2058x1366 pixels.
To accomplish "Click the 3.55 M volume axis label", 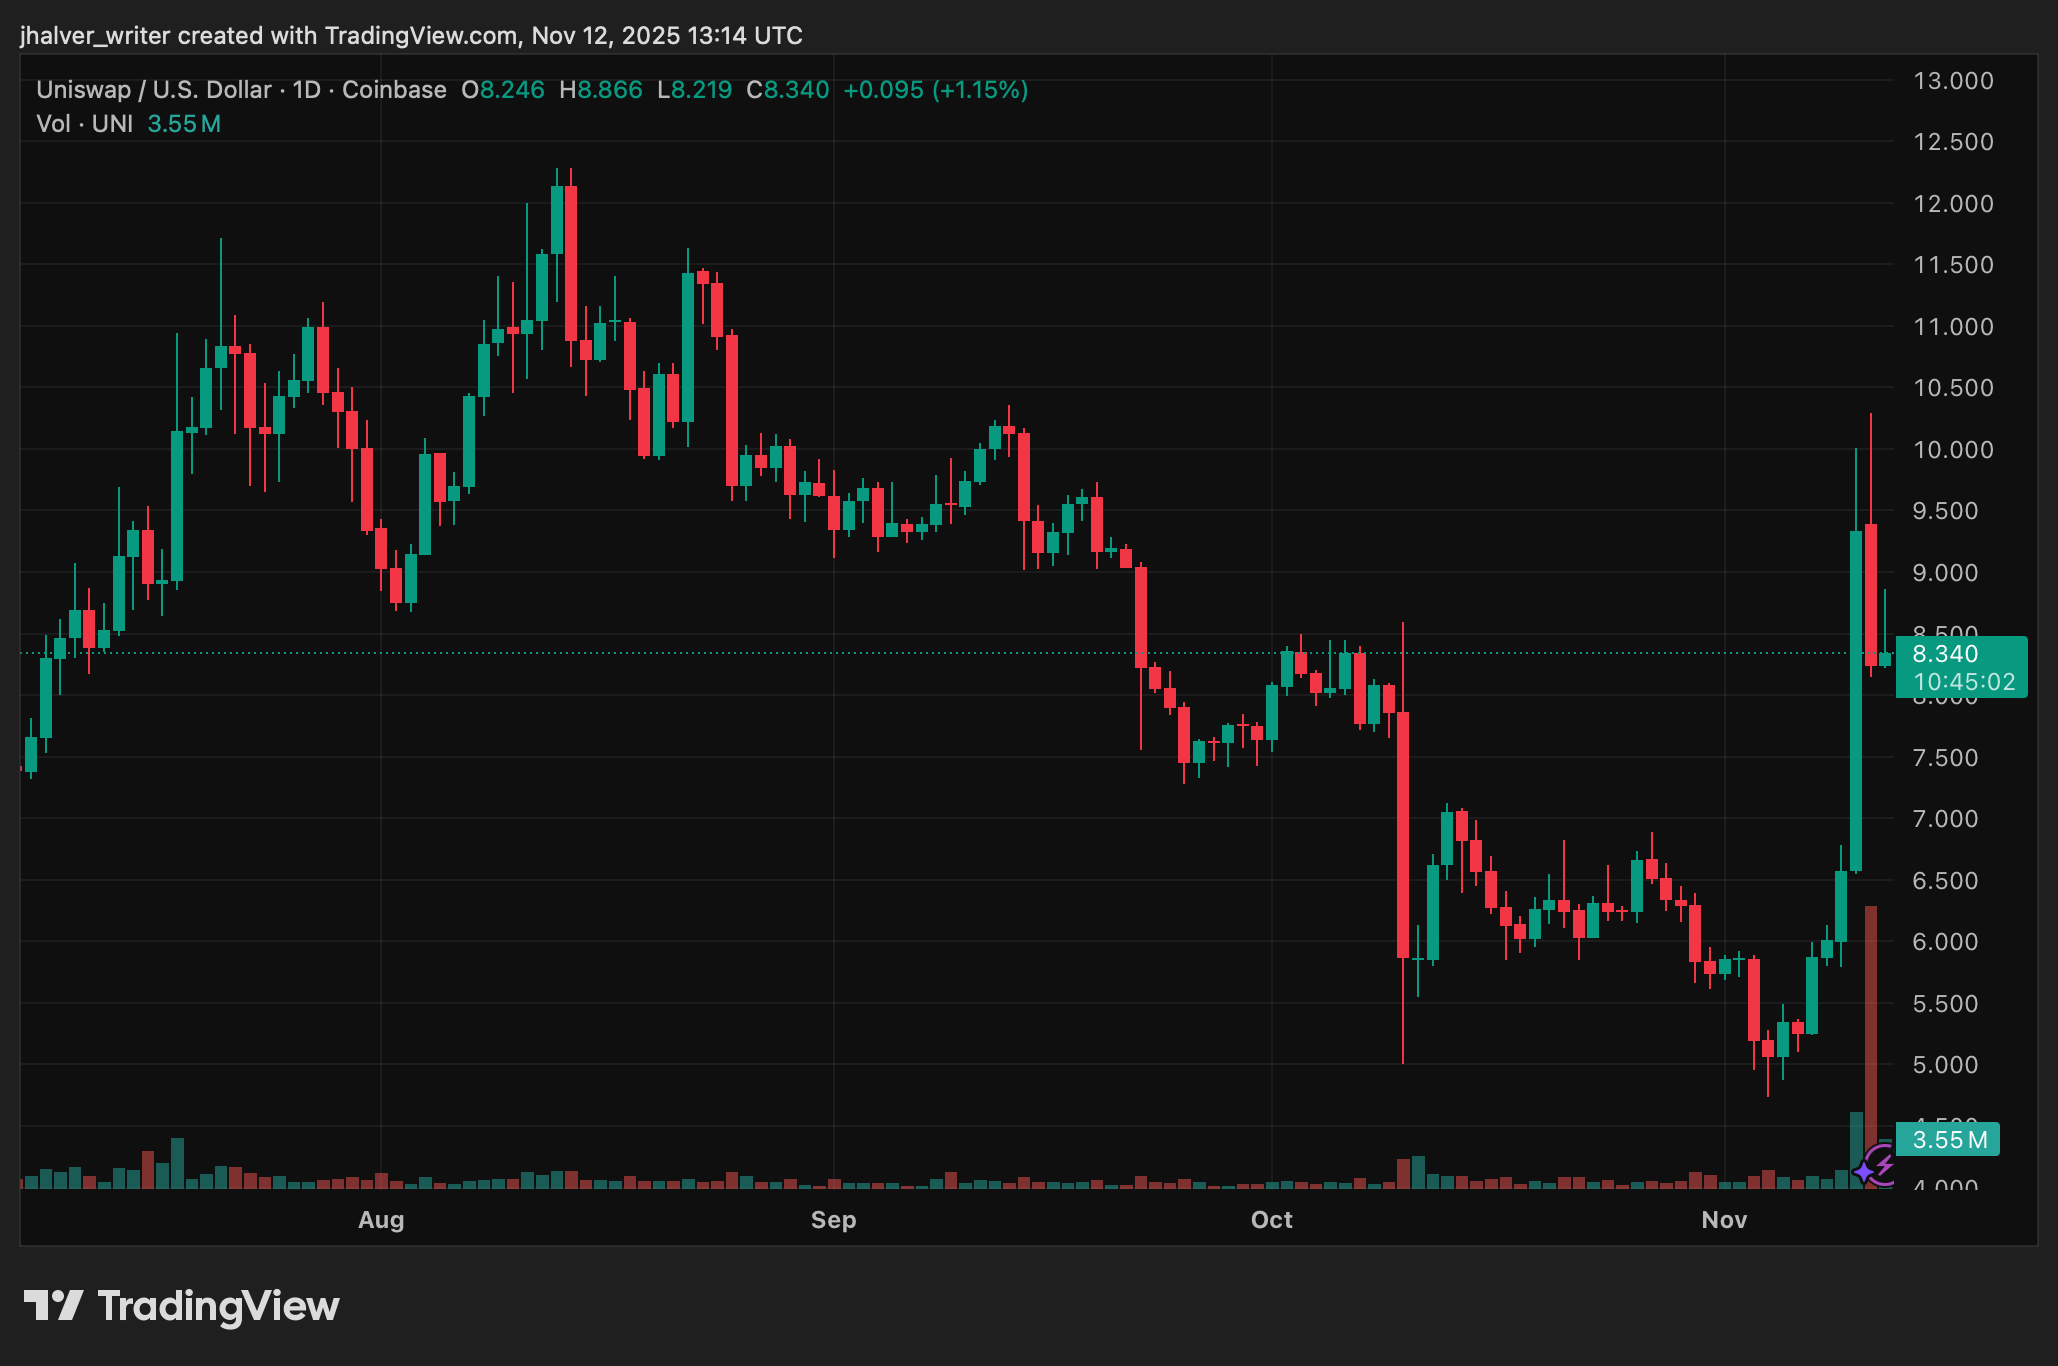I will 1949,1140.
